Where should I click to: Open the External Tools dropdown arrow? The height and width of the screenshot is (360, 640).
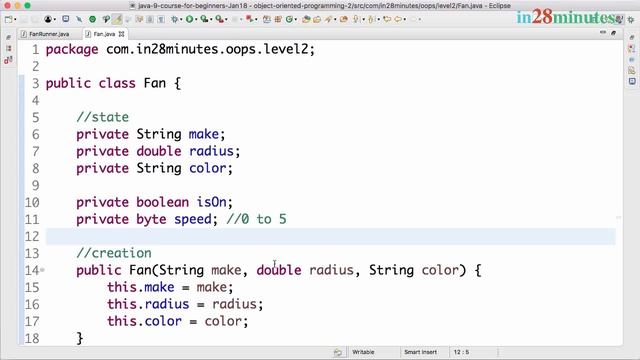click(226, 20)
